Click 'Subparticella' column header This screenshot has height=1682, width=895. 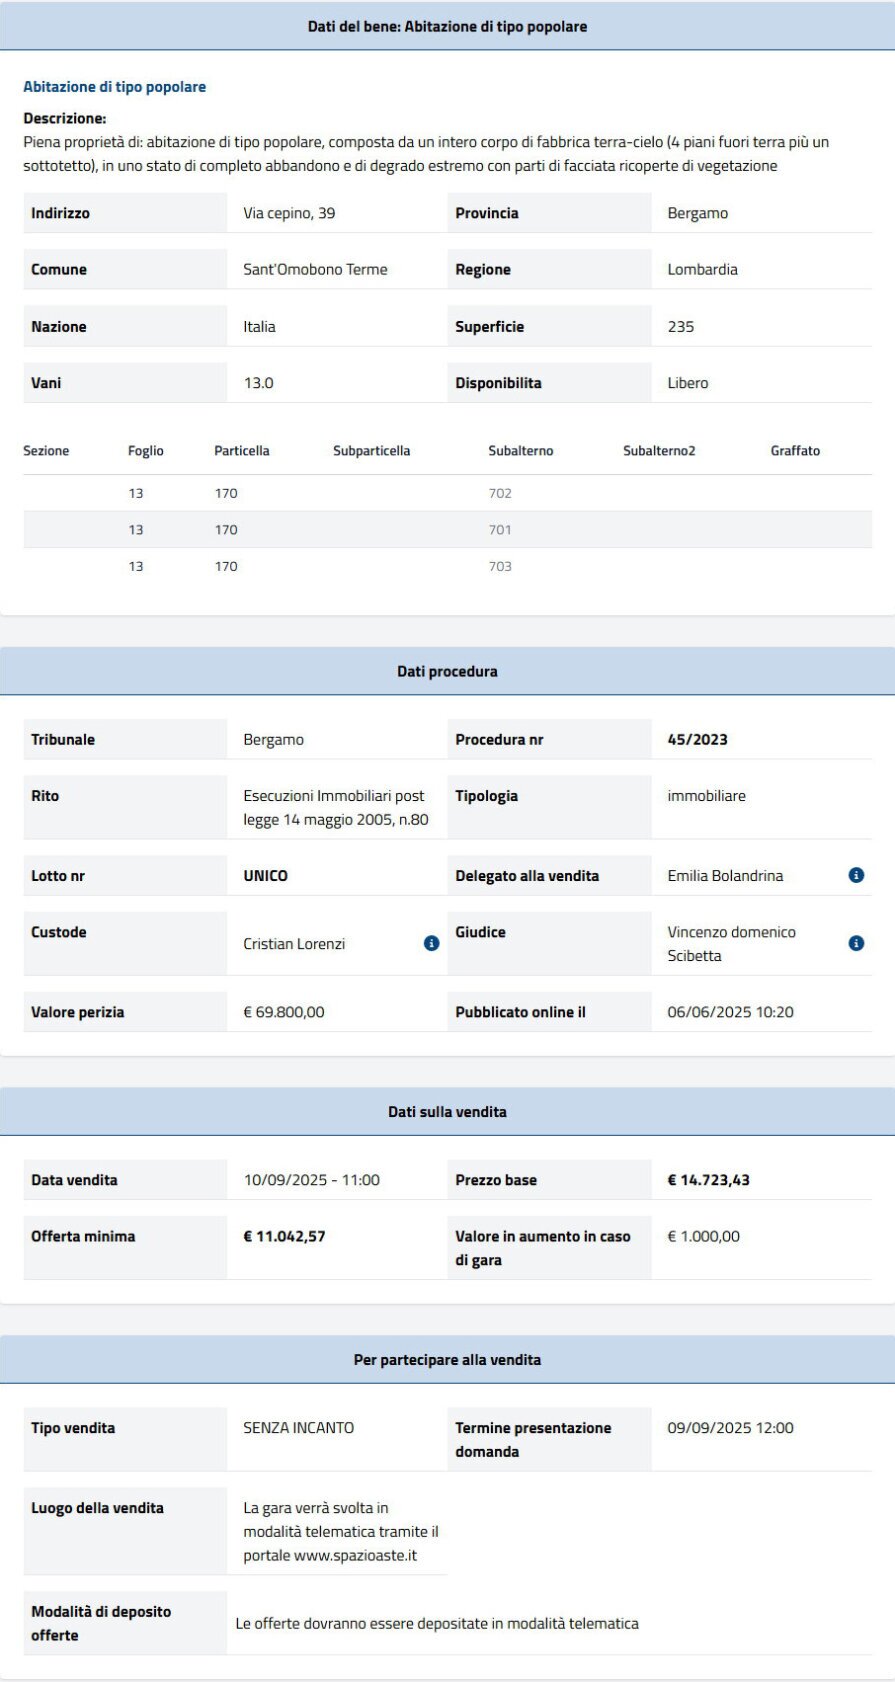tap(371, 451)
